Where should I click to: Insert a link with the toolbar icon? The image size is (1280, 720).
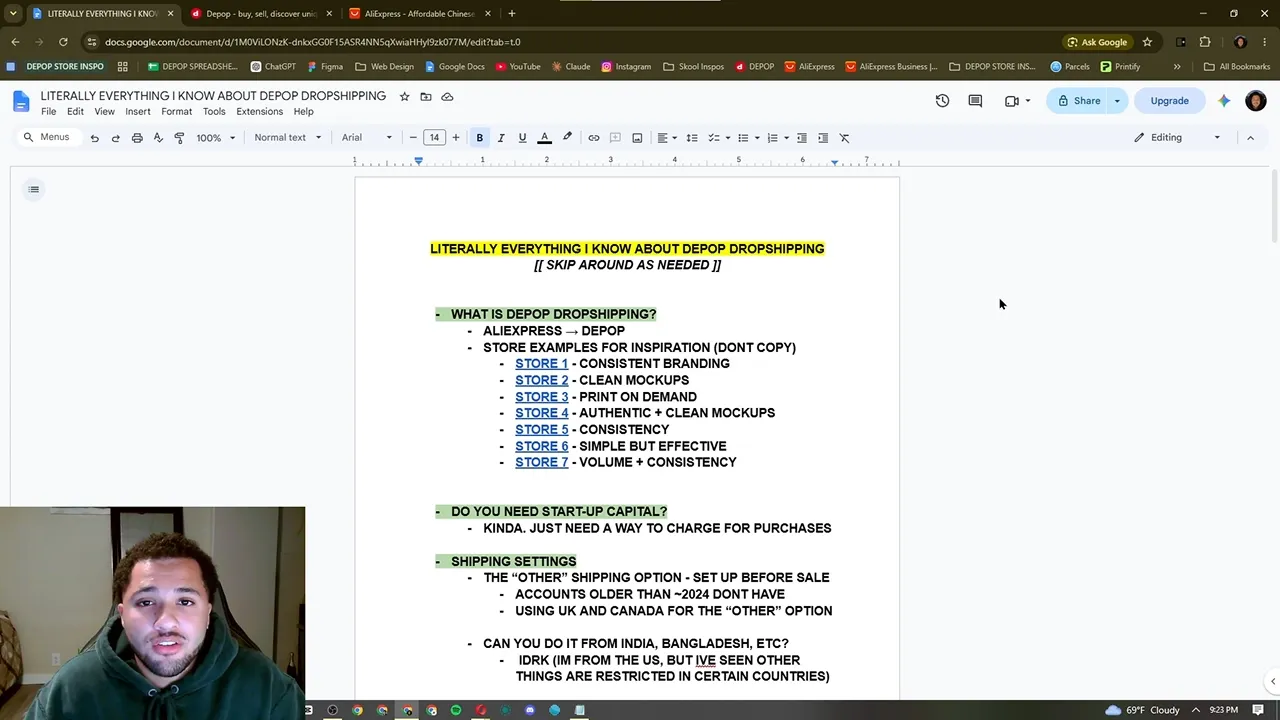(x=594, y=138)
